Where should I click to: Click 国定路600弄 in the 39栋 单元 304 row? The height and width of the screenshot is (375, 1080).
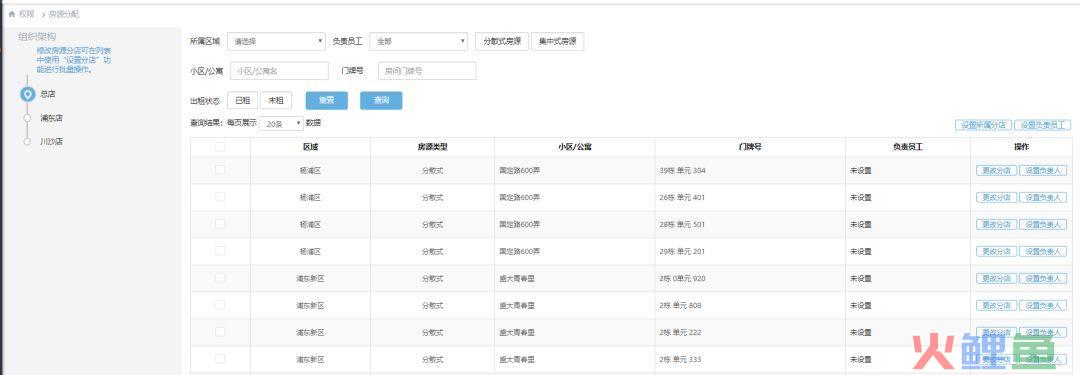[519, 170]
